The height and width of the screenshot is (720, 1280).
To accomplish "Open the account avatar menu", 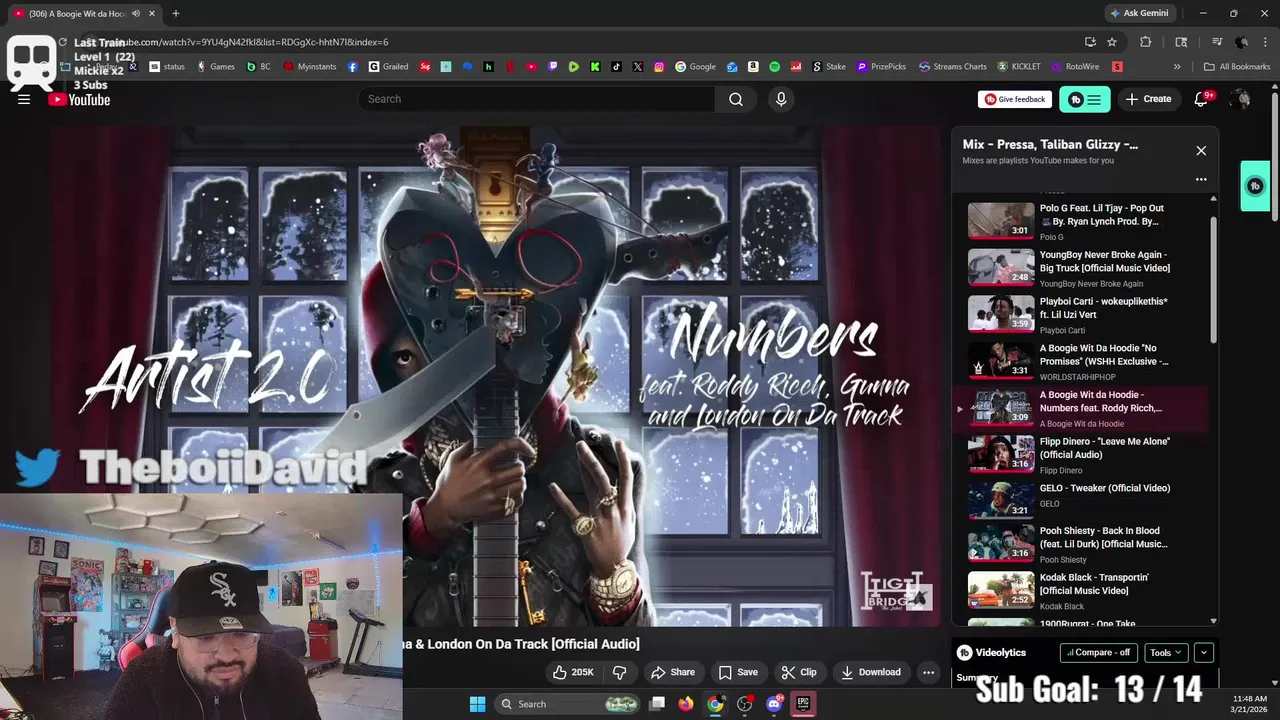I will tap(1241, 99).
